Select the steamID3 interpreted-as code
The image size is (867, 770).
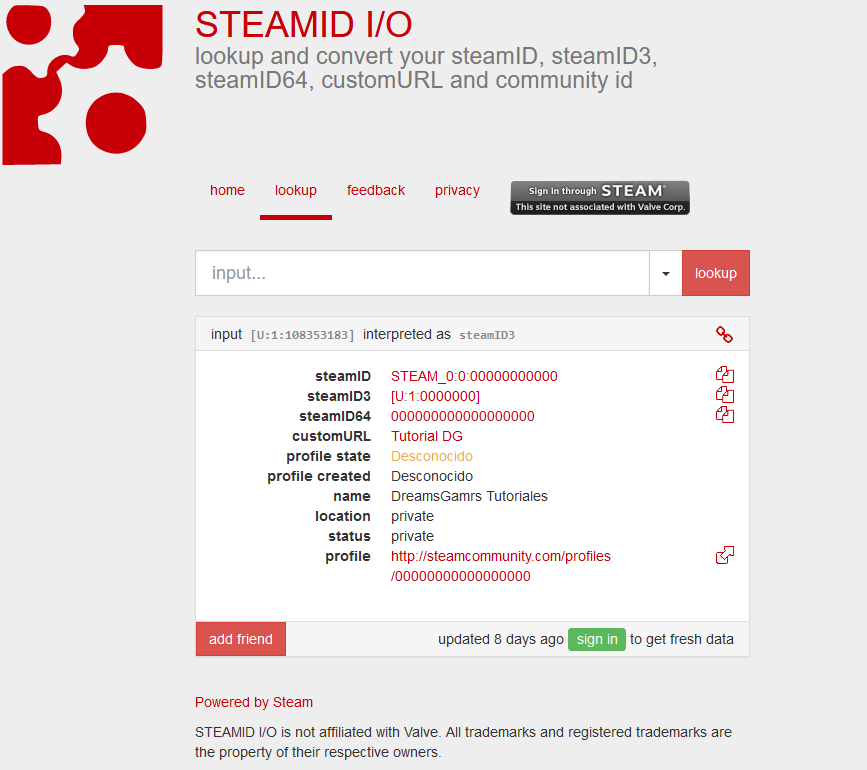point(487,335)
